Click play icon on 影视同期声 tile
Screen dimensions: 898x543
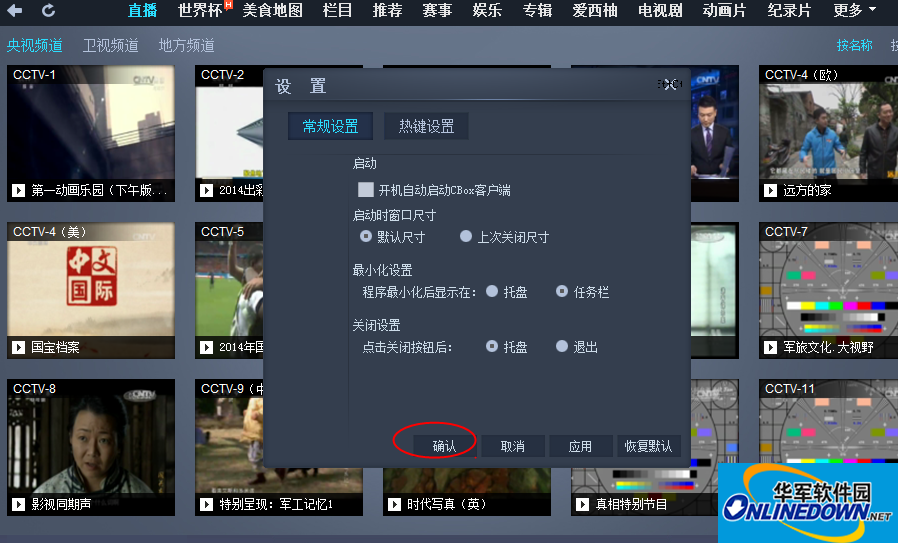[18, 504]
